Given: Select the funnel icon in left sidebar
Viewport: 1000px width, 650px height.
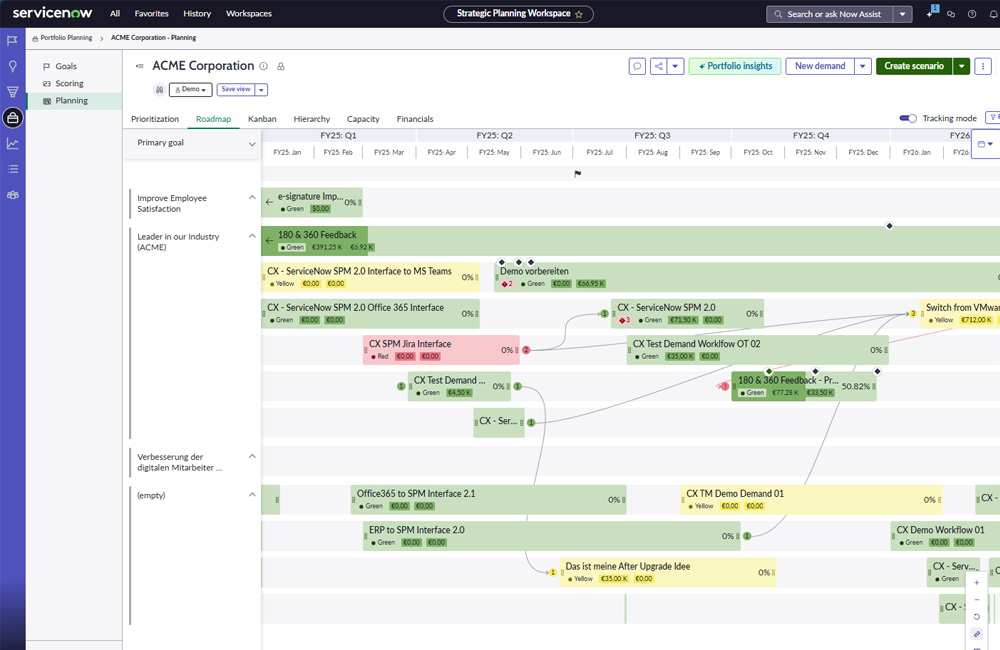Looking at the screenshot, I should 12,92.
